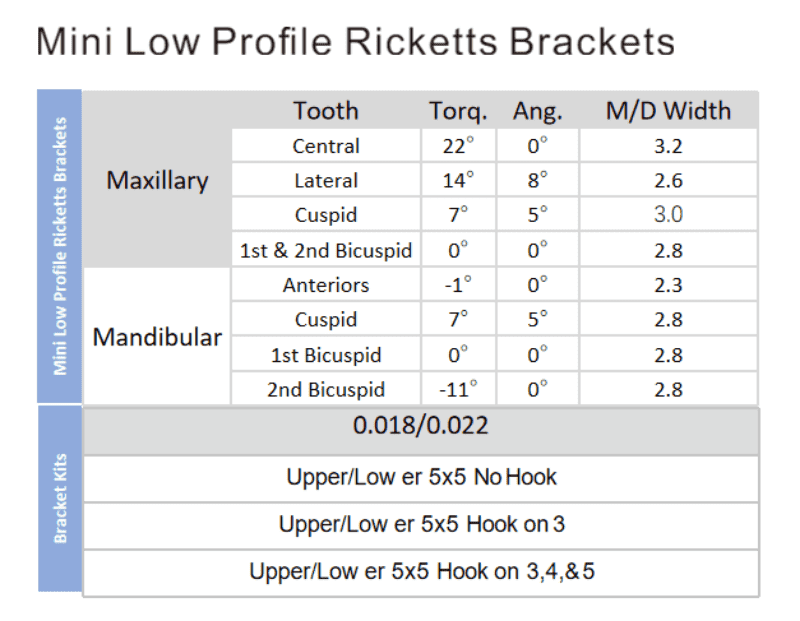Select the vertical Bracket Kits side label

60,499
